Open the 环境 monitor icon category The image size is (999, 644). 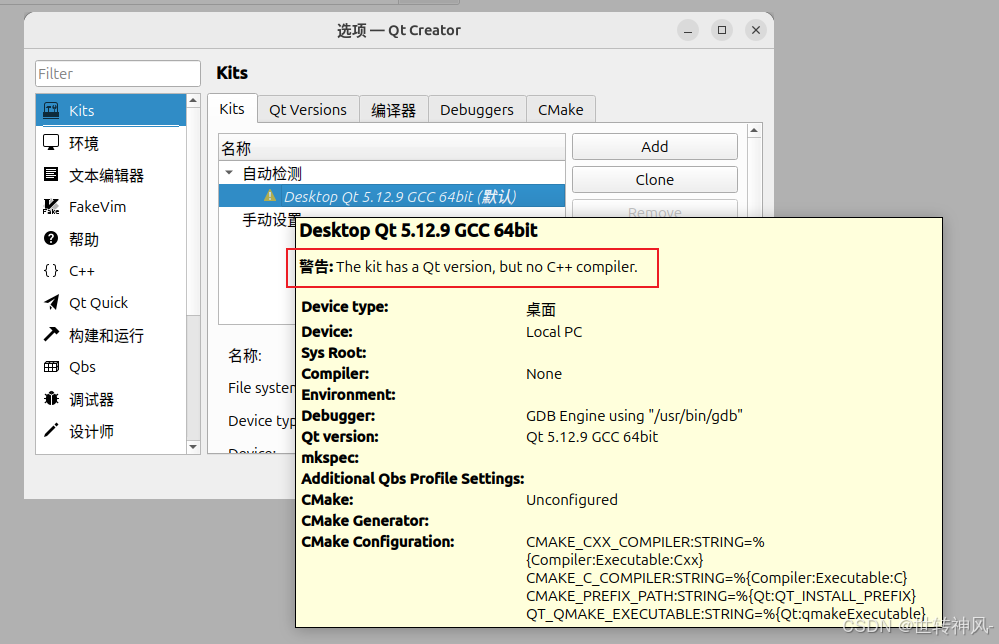pos(51,142)
